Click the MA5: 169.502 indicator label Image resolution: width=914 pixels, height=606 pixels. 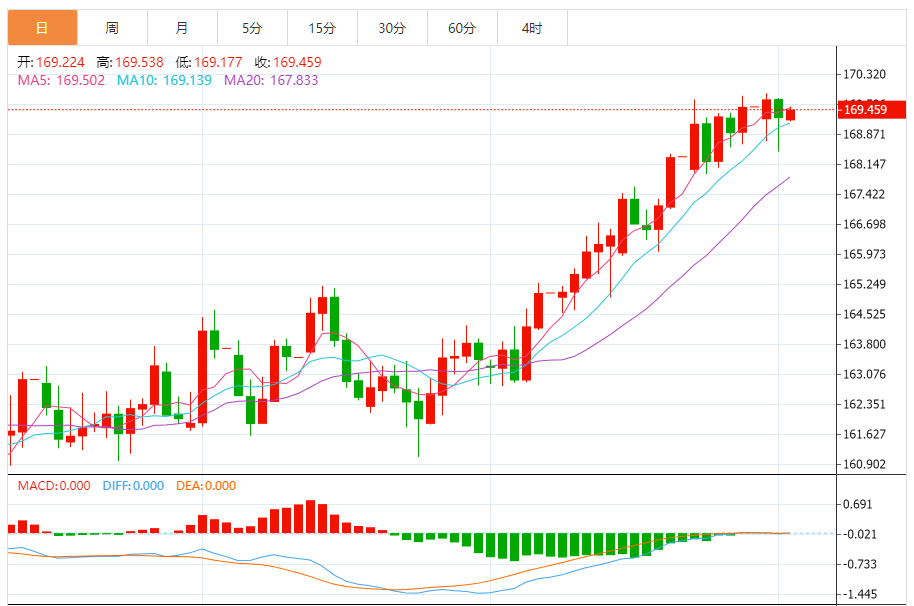[x=61, y=80]
